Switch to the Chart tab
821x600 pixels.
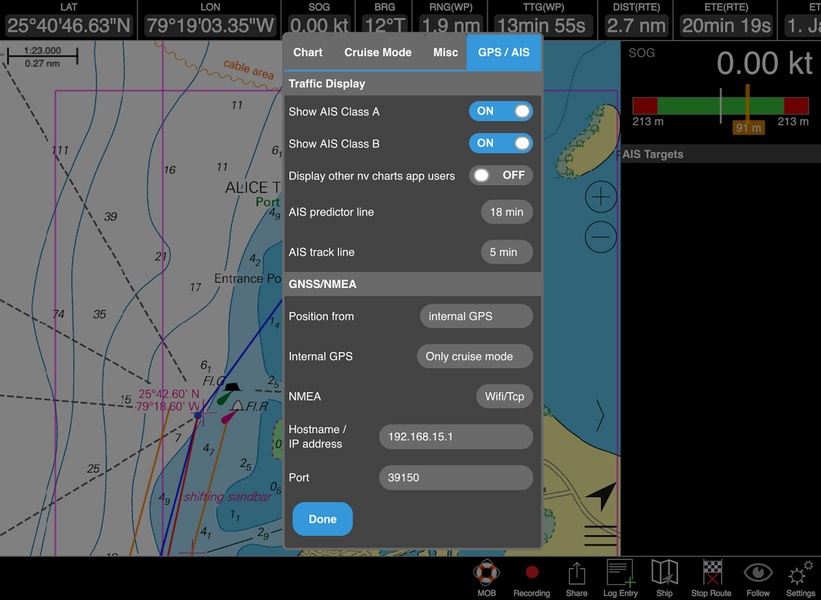[x=308, y=52]
